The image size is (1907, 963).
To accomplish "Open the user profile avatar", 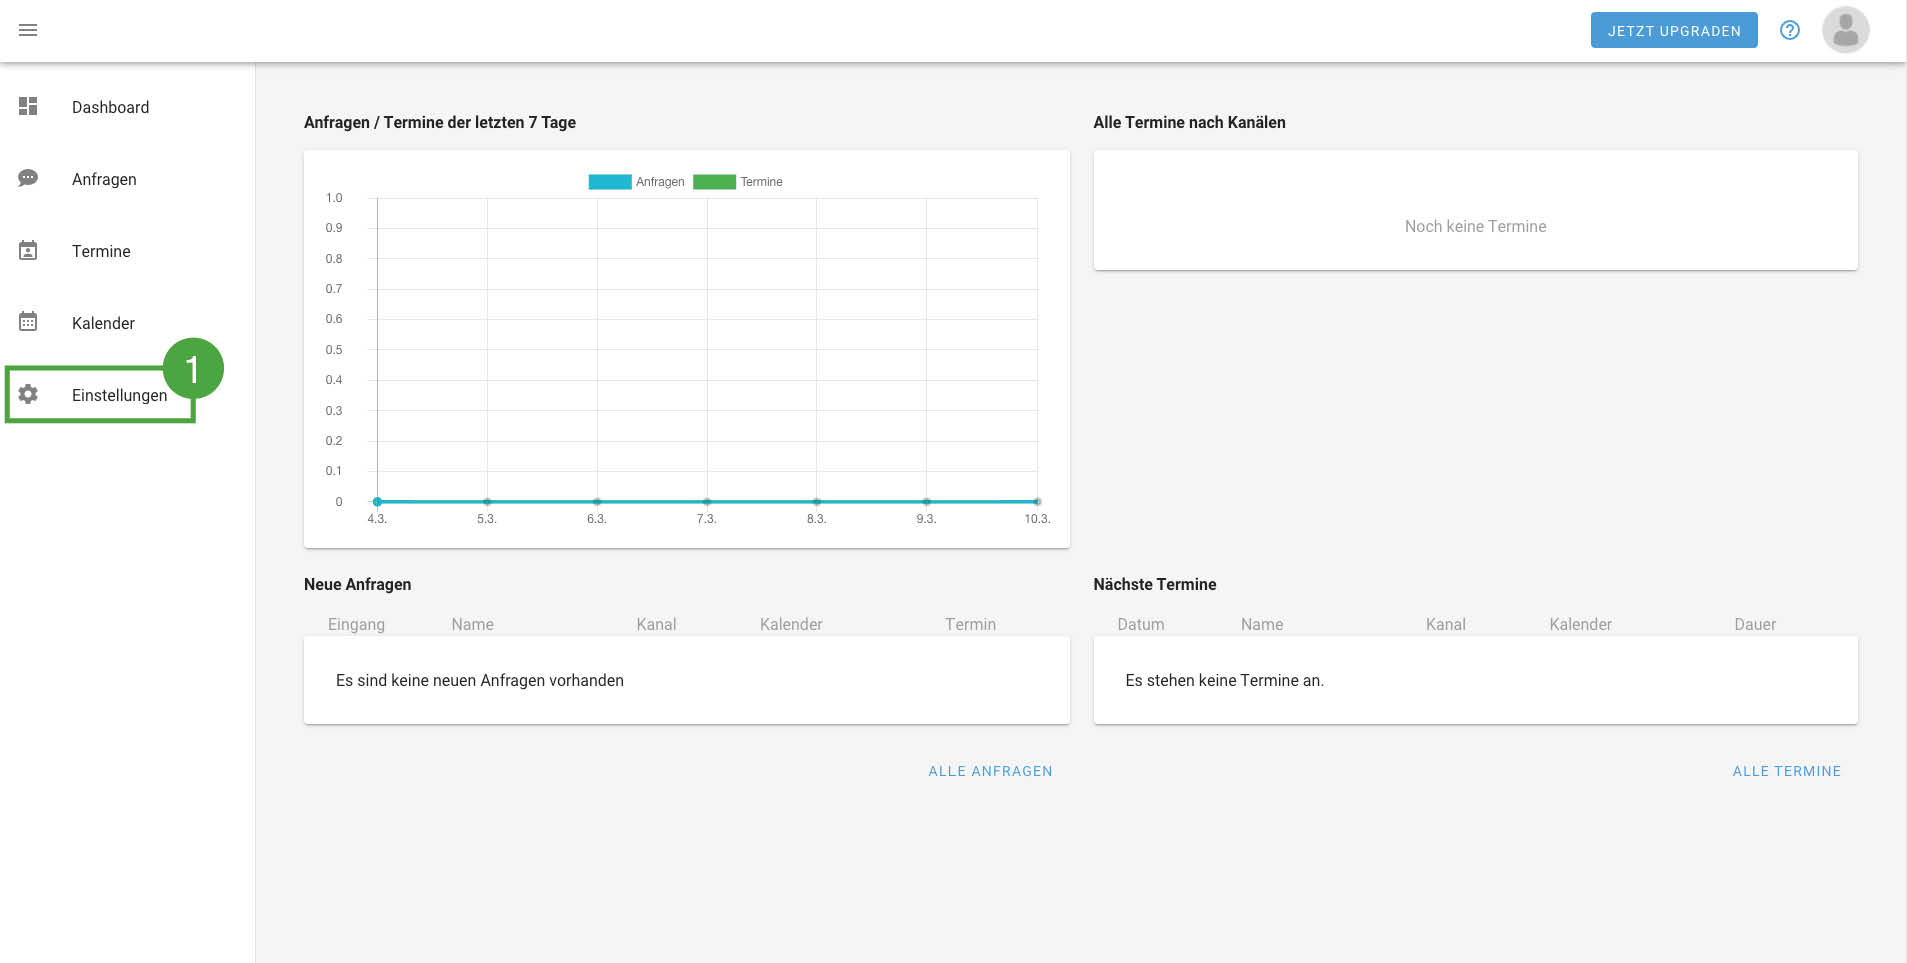I will click(1845, 30).
